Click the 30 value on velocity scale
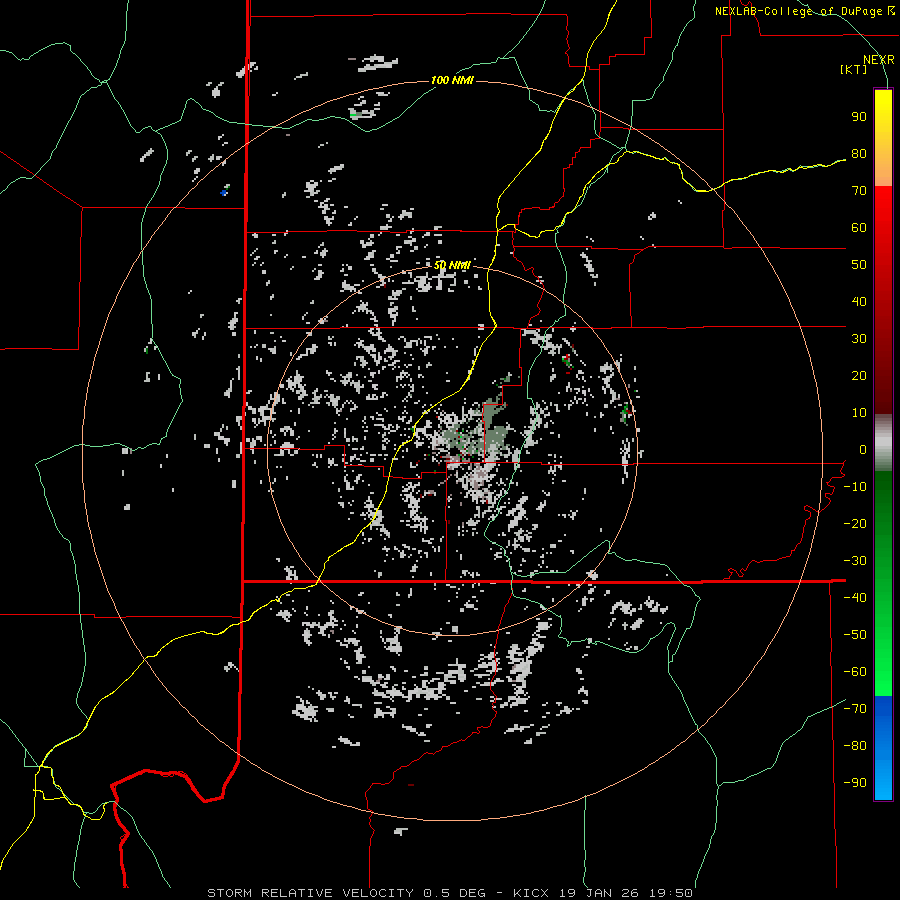The image size is (900, 900). pos(859,339)
